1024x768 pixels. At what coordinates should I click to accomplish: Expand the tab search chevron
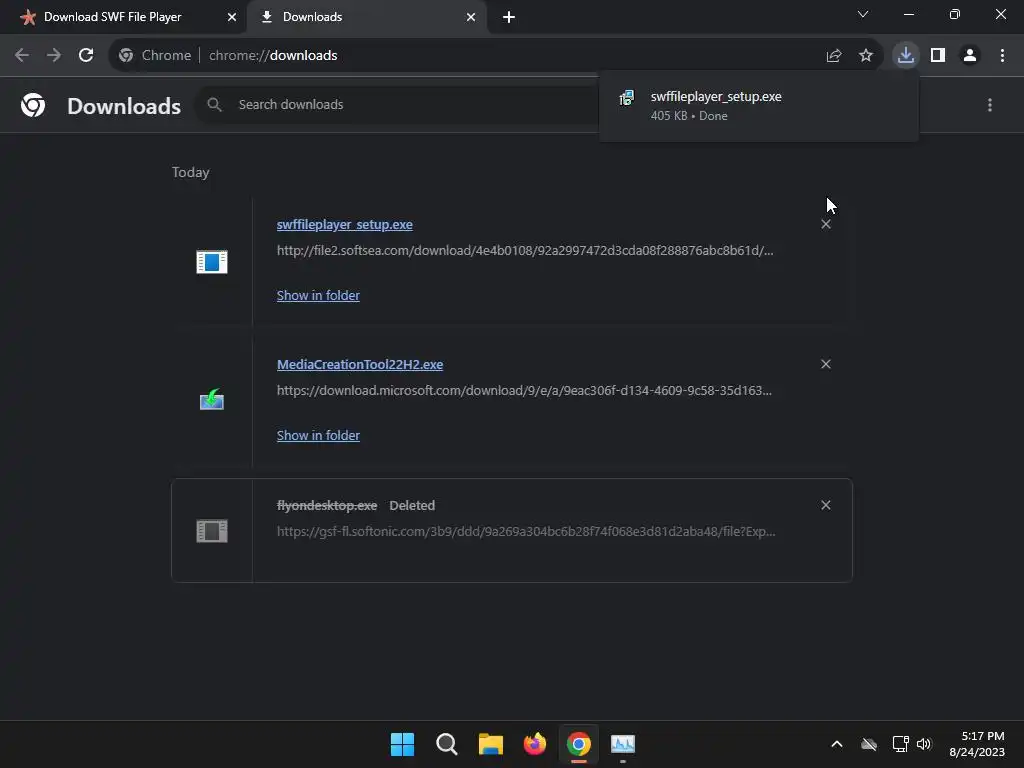(863, 14)
